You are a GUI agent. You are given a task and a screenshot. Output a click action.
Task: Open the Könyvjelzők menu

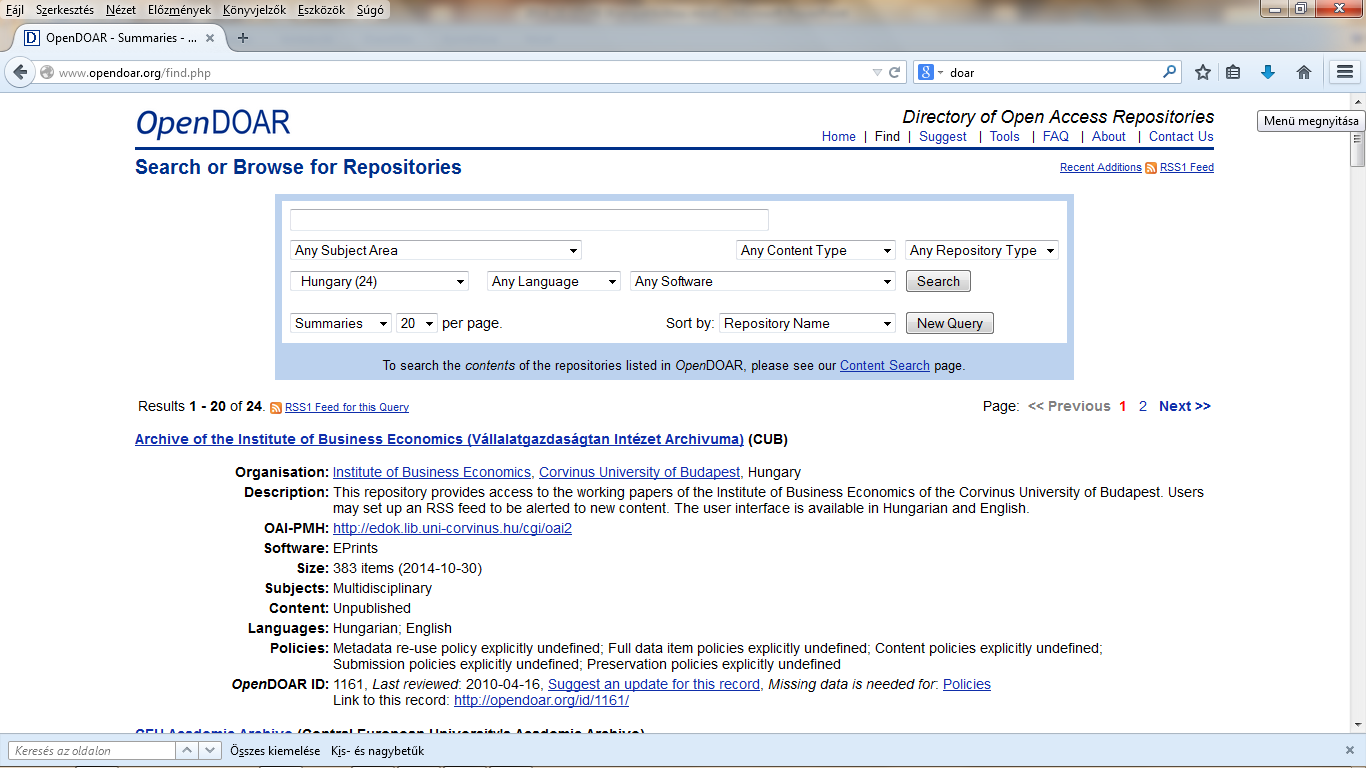tap(254, 9)
